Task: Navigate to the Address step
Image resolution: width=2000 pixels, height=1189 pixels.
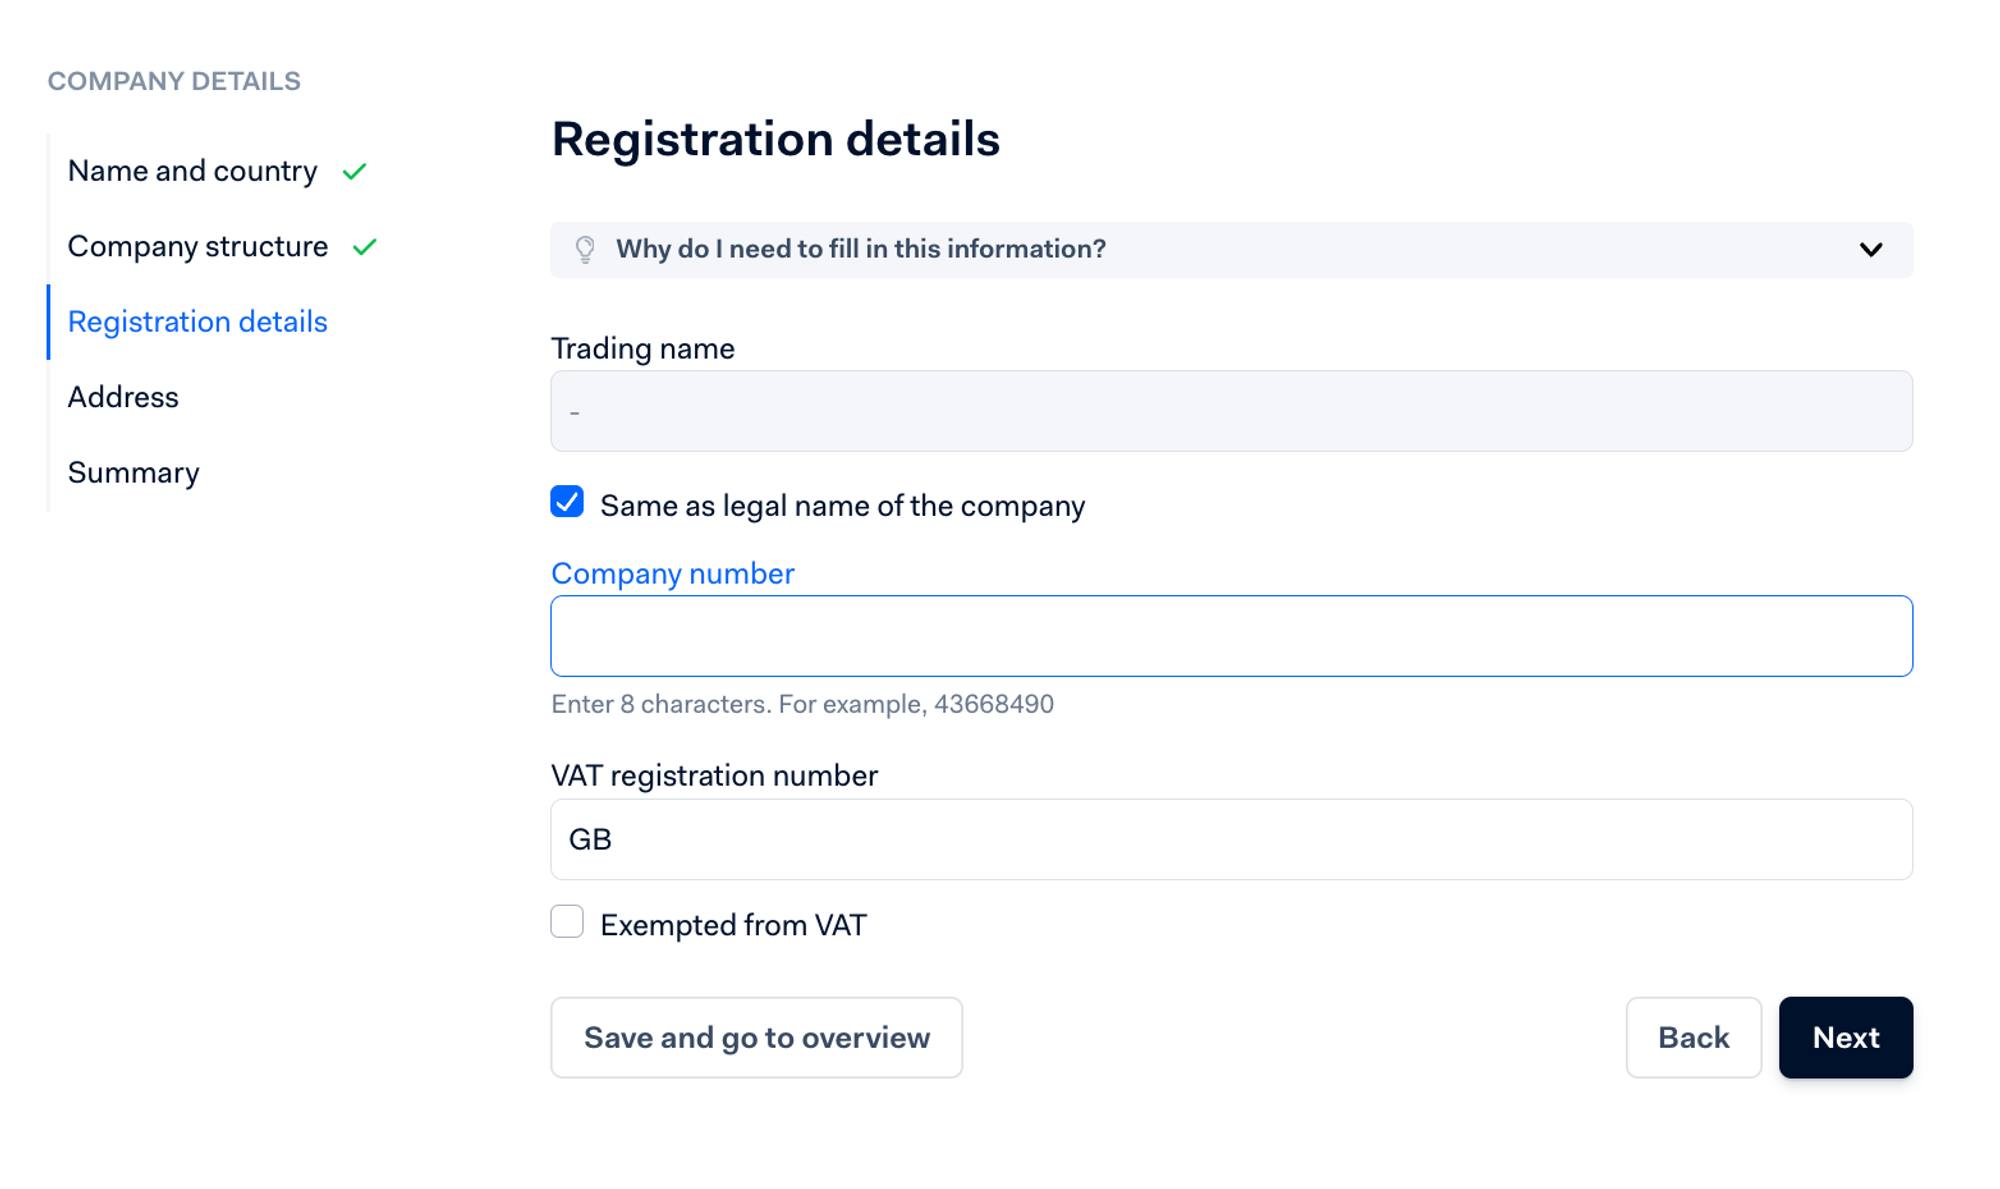Action: [x=123, y=397]
